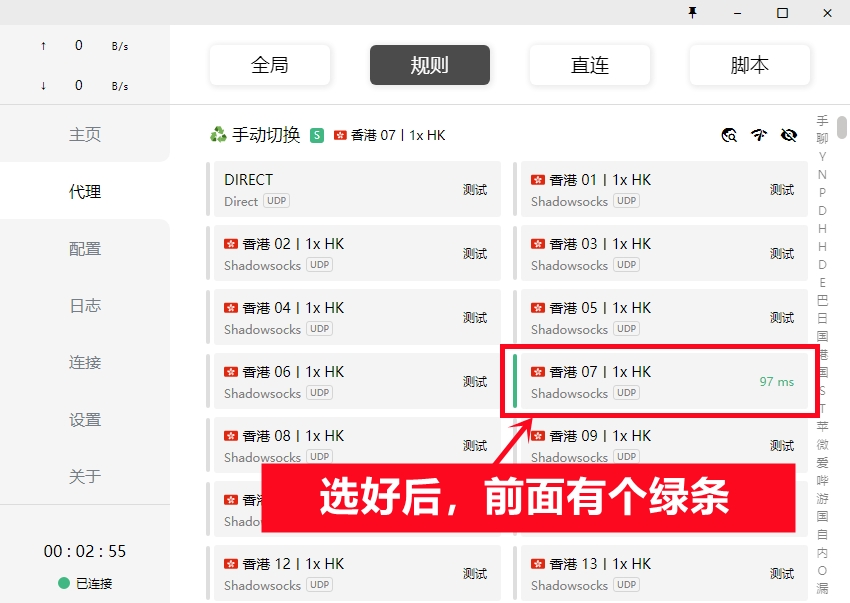850x603 pixels.
Task: Click 测试 on 香港 01 node
Action: click(x=782, y=190)
